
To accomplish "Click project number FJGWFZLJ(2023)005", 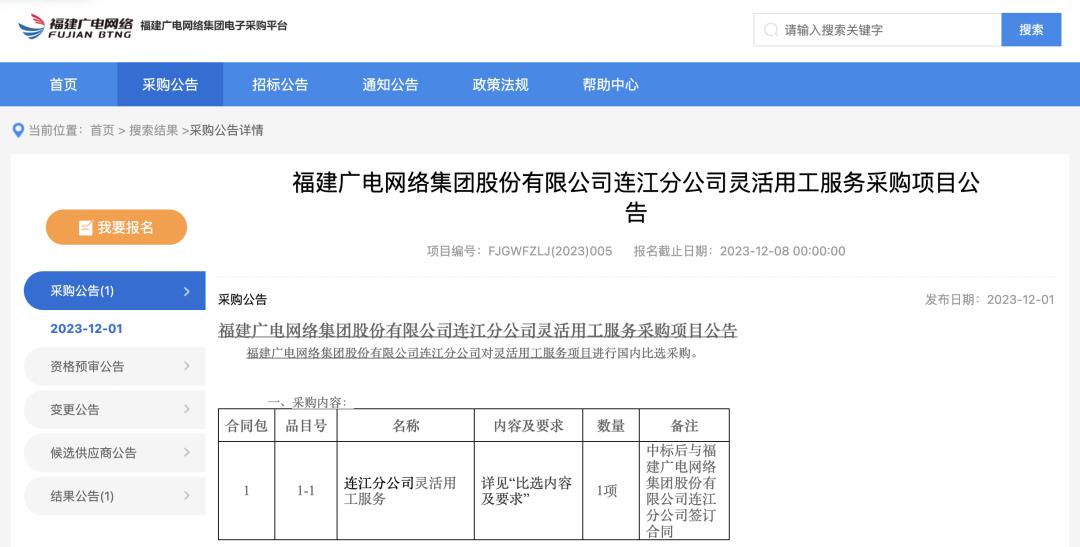I will (550, 251).
